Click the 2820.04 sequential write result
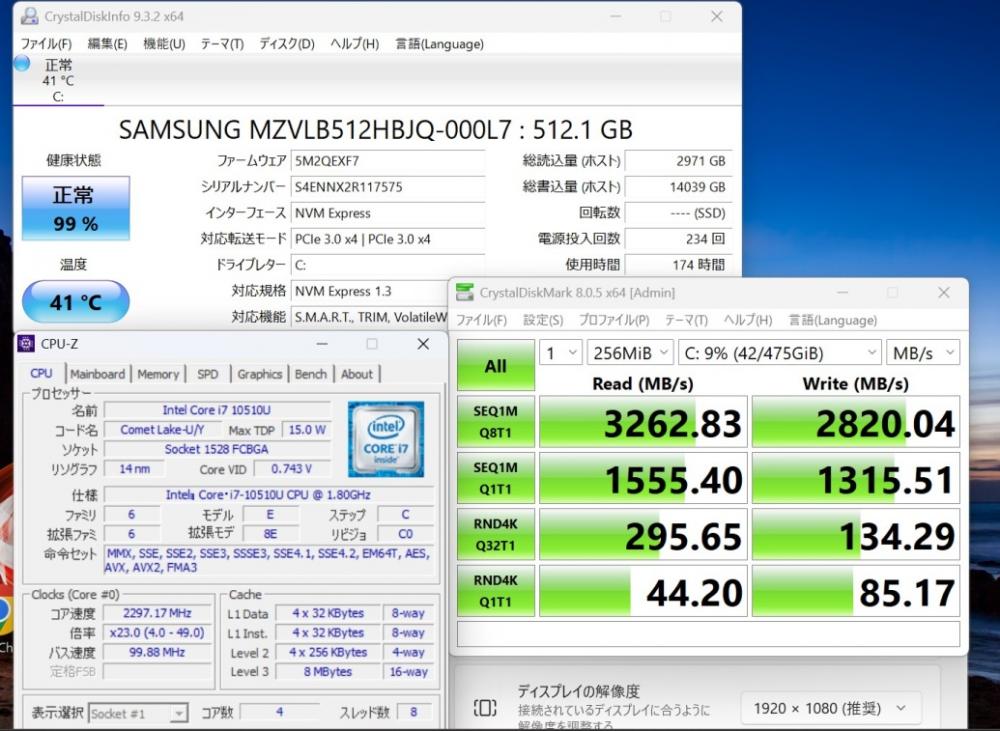Viewport: 1000px width, 731px height. 856,422
